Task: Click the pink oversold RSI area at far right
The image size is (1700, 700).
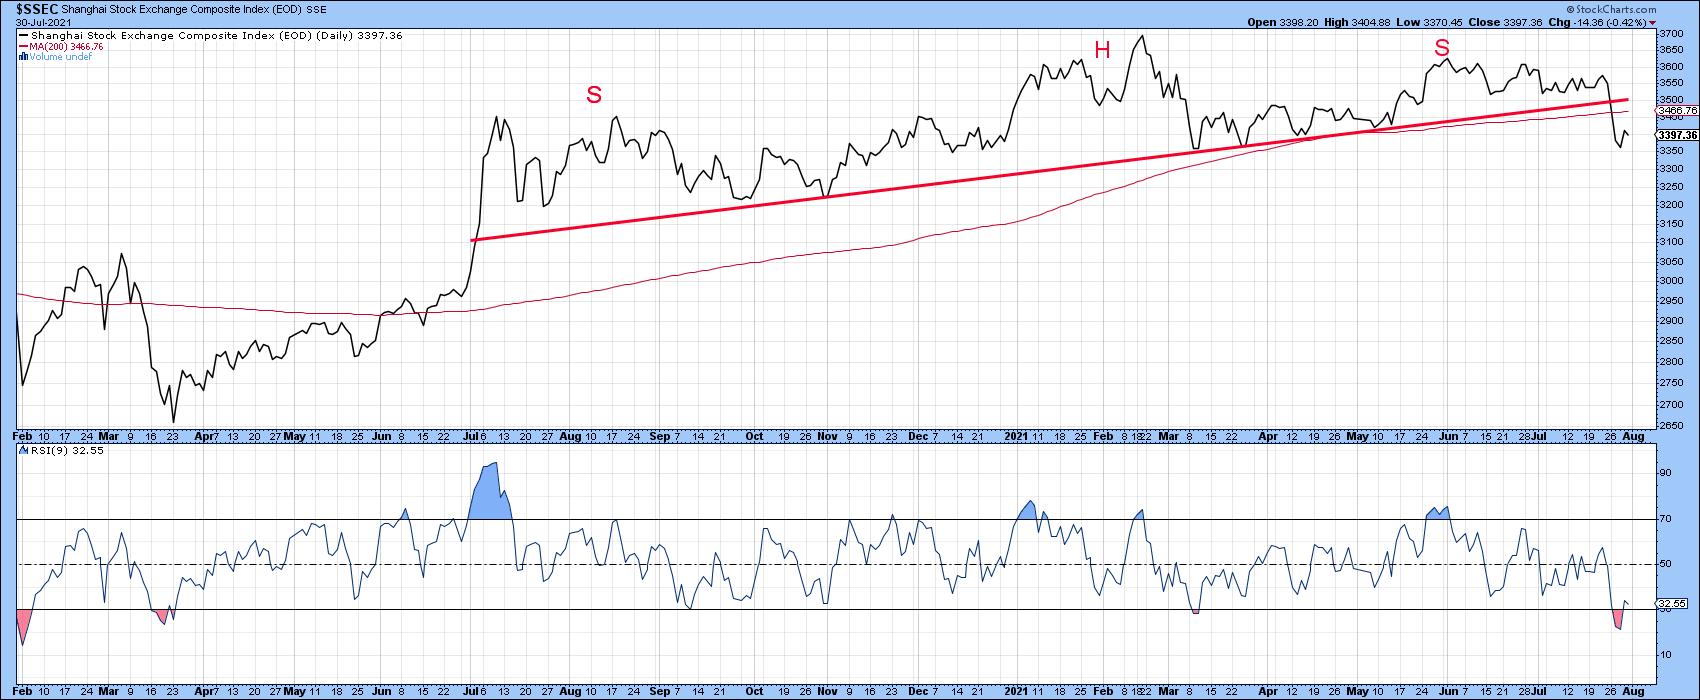Action: point(1617,620)
